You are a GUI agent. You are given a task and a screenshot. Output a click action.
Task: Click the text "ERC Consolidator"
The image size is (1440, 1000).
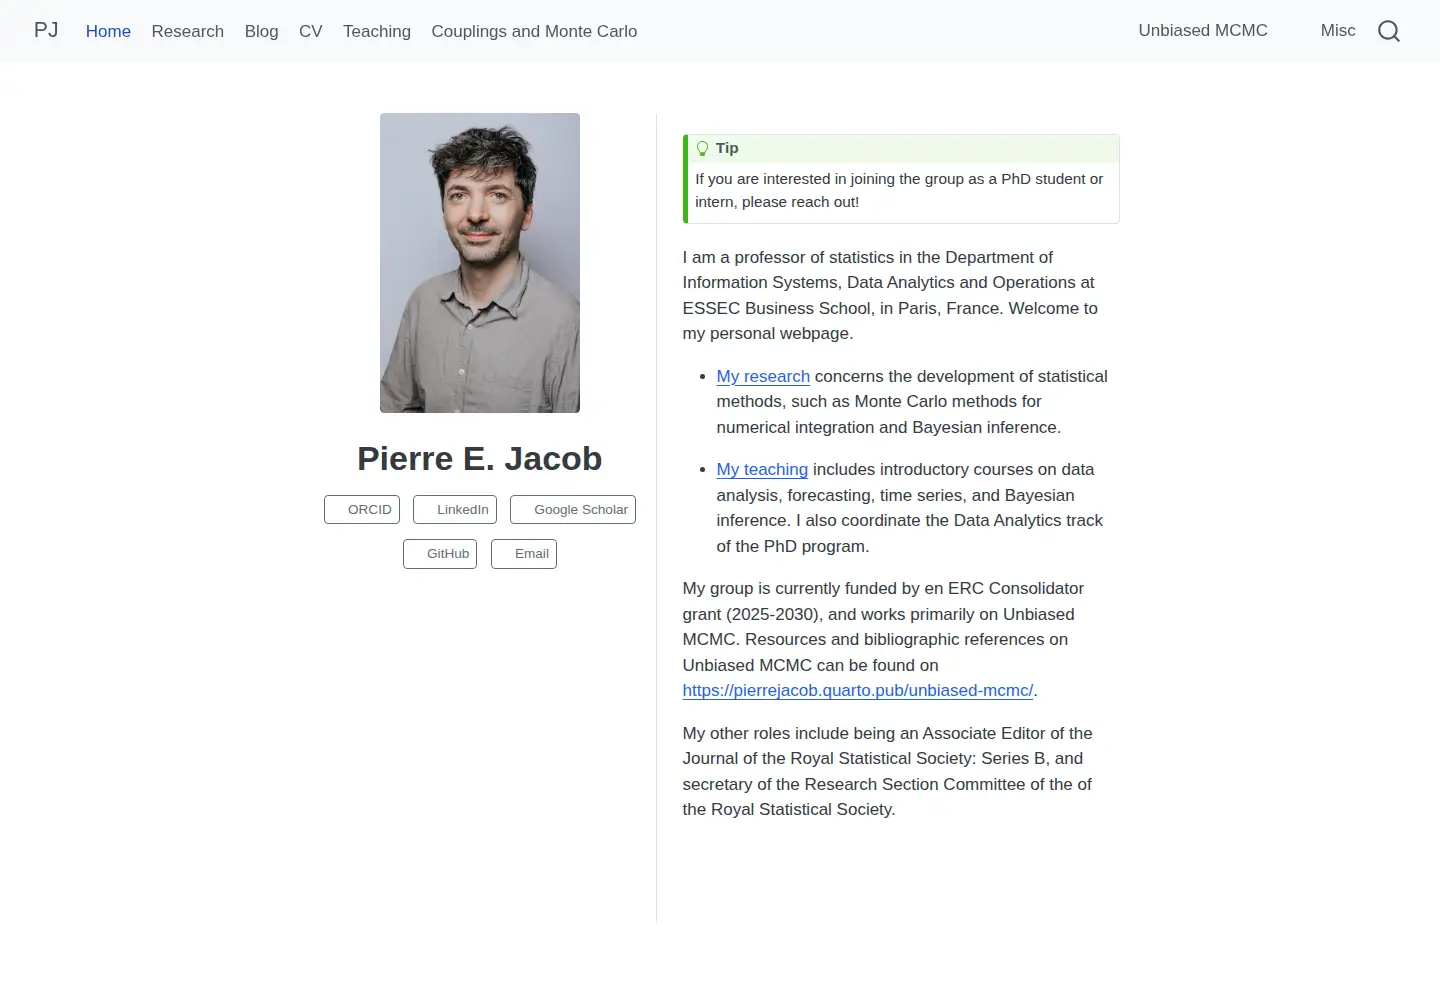point(1016,588)
